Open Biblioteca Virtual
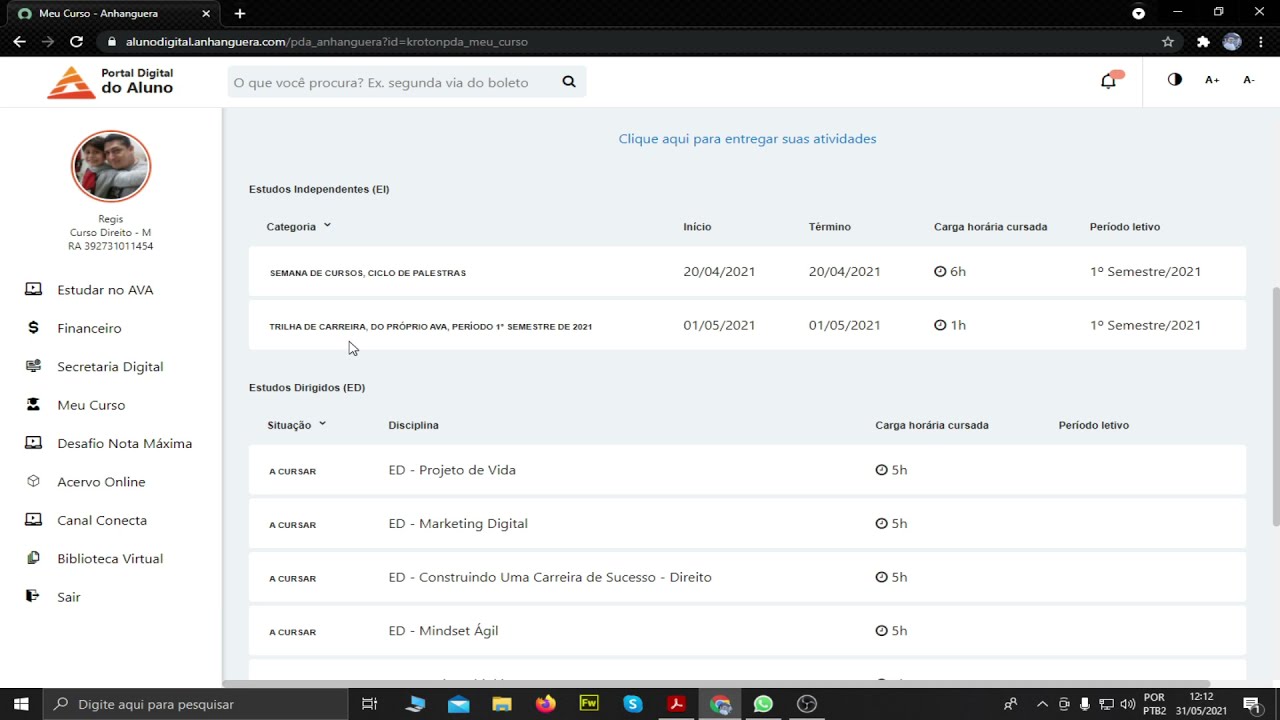 (x=110, y=559)
